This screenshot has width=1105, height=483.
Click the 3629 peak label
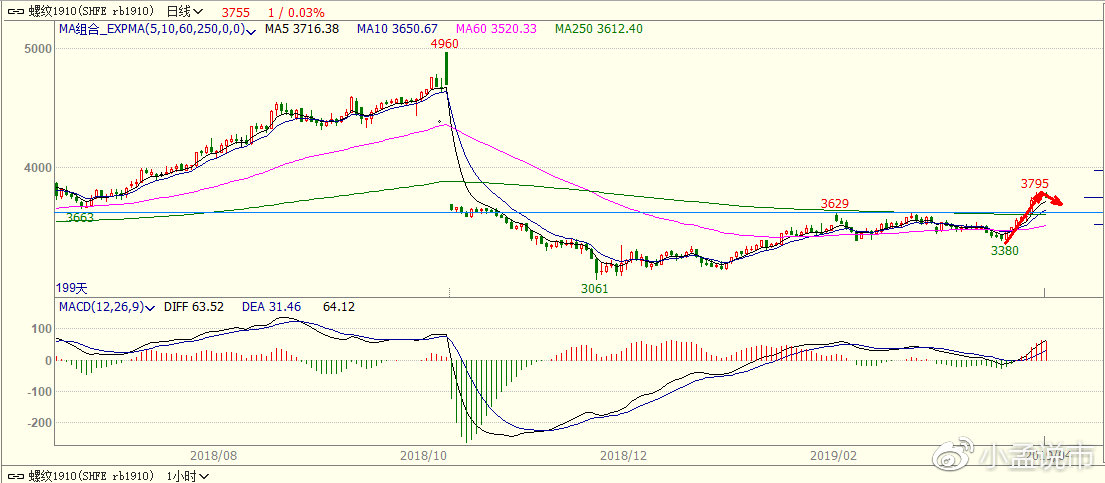coord(835,204)
